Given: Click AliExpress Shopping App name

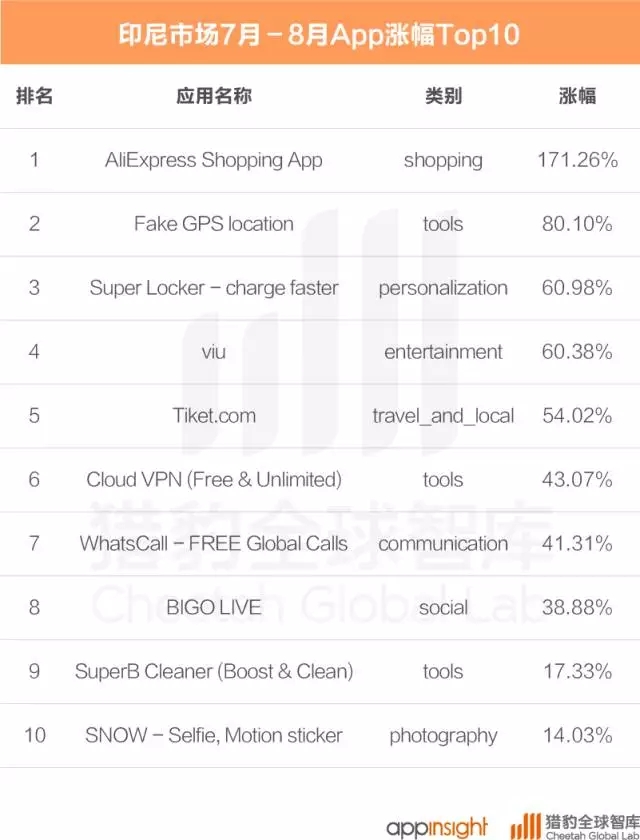Looking at the screenshot, I should [214, 160].
